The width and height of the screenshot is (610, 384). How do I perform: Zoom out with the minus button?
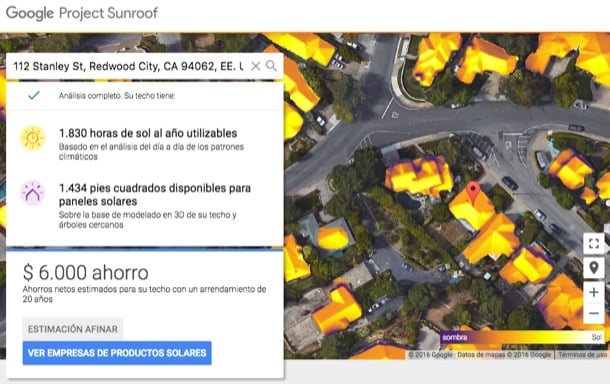click(x=594, y=313)
